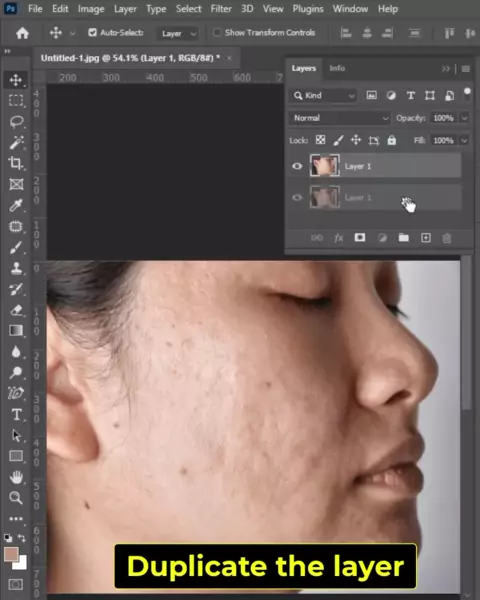Select the Rectangle shape tool
The image size is (480, 600).
16,456
